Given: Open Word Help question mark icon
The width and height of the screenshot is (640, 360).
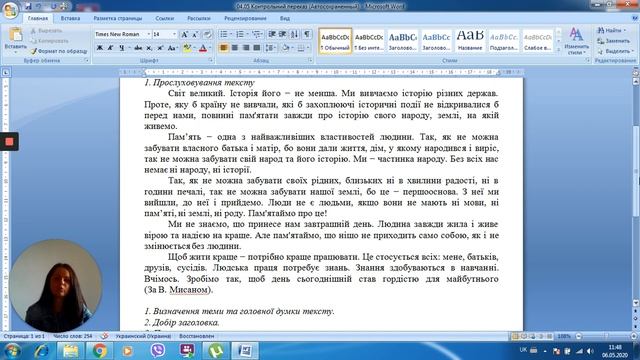Looking at the screenshot, I should [x=635, y=18].
